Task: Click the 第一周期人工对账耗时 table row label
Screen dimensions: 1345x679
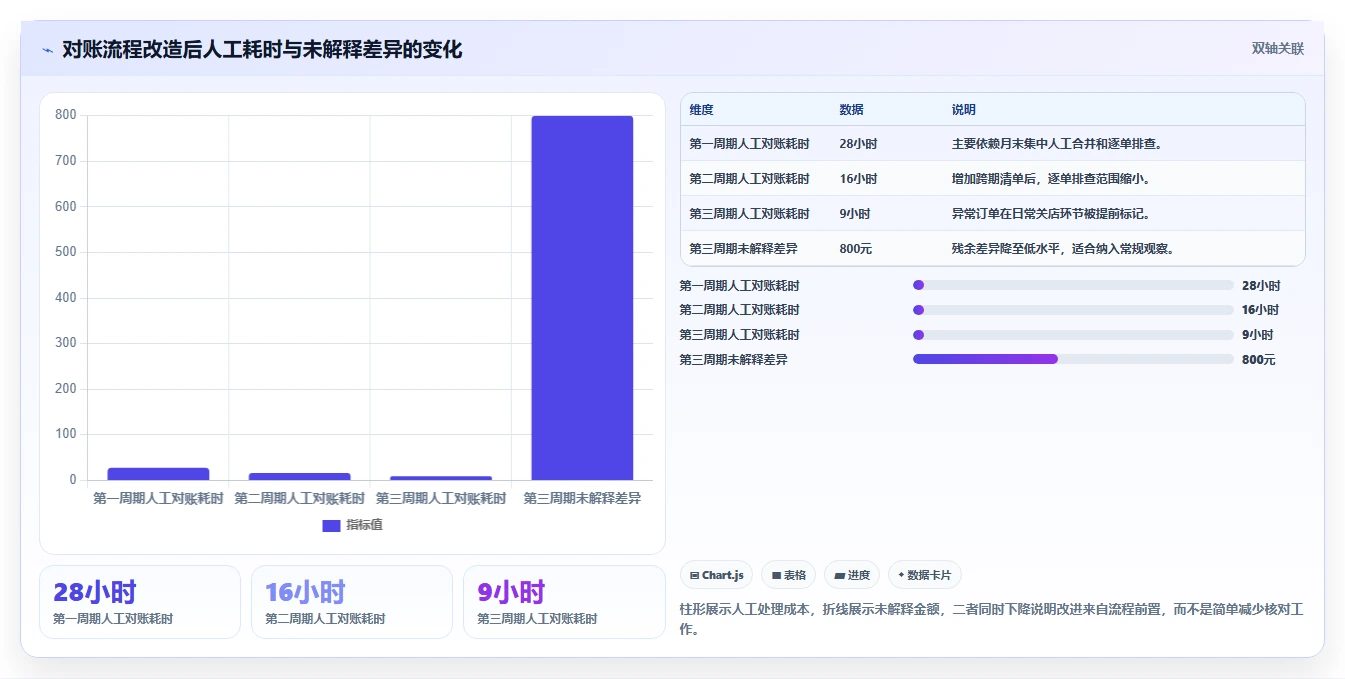Action: 749,144
